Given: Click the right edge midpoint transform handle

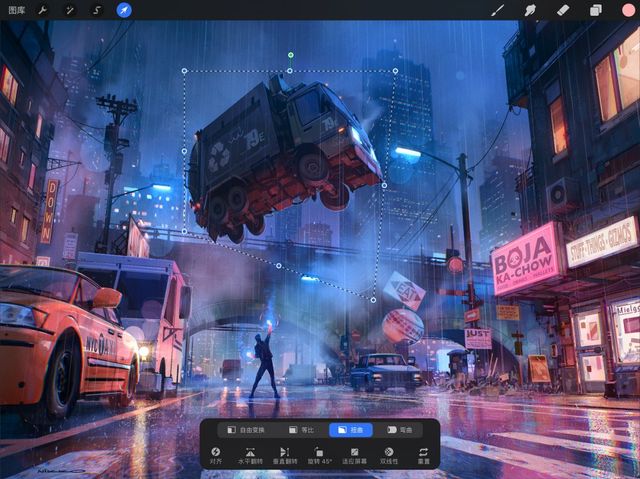Looking at the screenshot, I should point(384,186).
